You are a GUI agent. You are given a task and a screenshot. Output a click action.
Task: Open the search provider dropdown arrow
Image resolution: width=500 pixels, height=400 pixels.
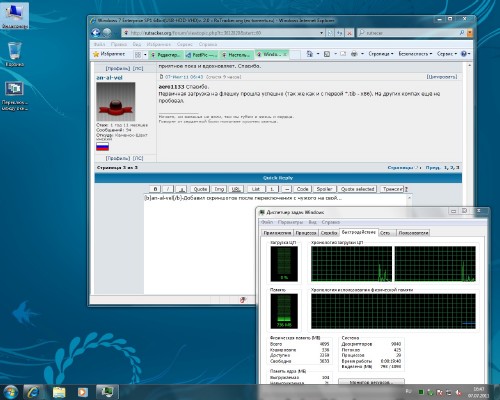click(470, 33)
